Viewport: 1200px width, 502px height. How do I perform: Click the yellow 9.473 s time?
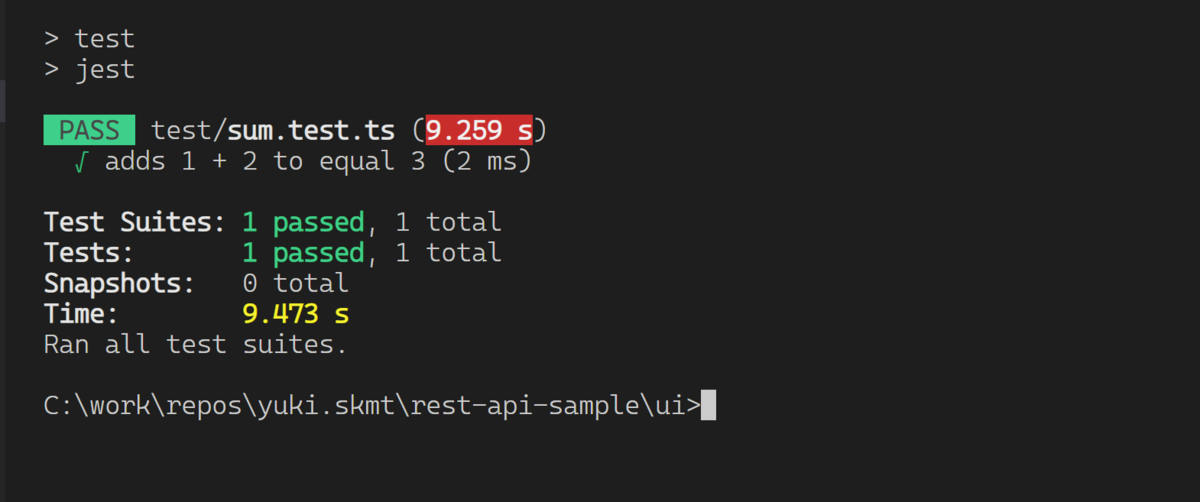click(296, 315)
